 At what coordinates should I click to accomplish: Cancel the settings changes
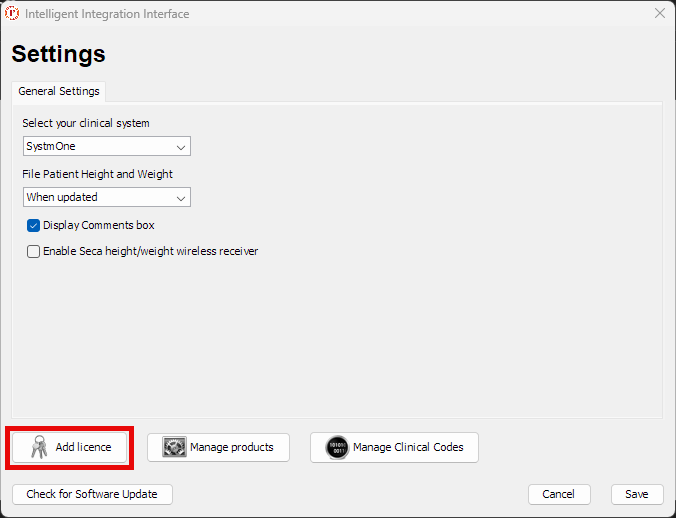(559, 494)
